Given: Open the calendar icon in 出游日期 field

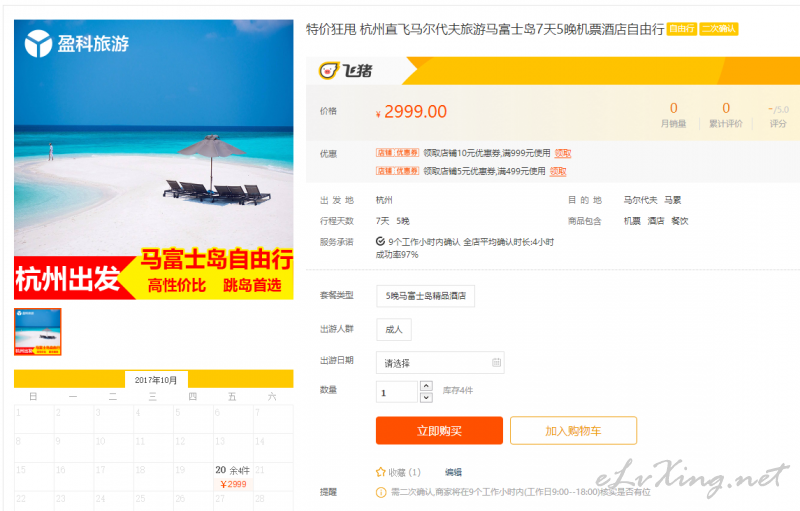Looking at the screenshot, I should (496, 363).
